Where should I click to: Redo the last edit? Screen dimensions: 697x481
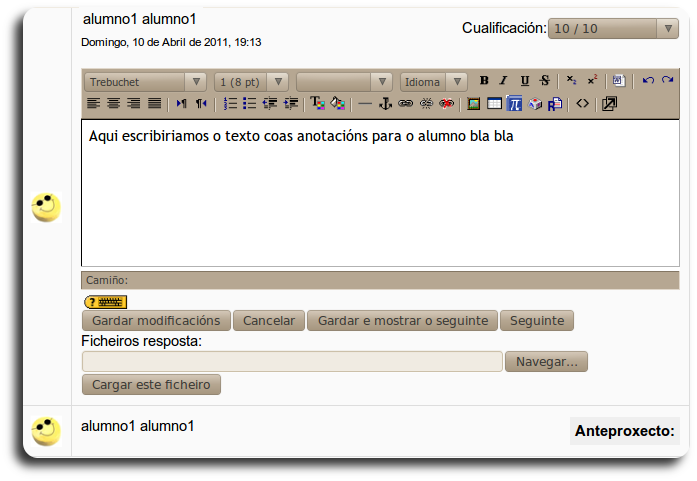667,80
